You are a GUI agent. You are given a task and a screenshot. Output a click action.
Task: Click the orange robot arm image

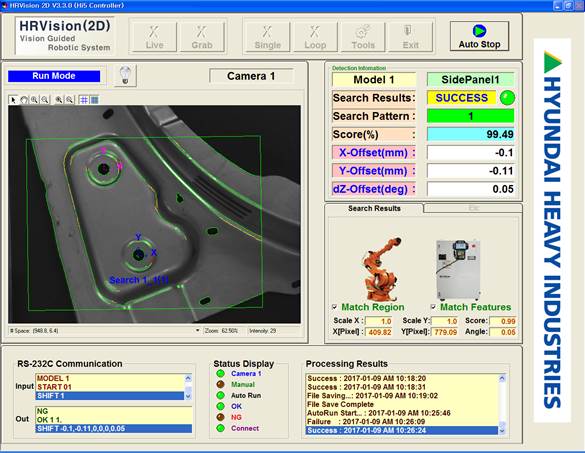tap(381, 269)
